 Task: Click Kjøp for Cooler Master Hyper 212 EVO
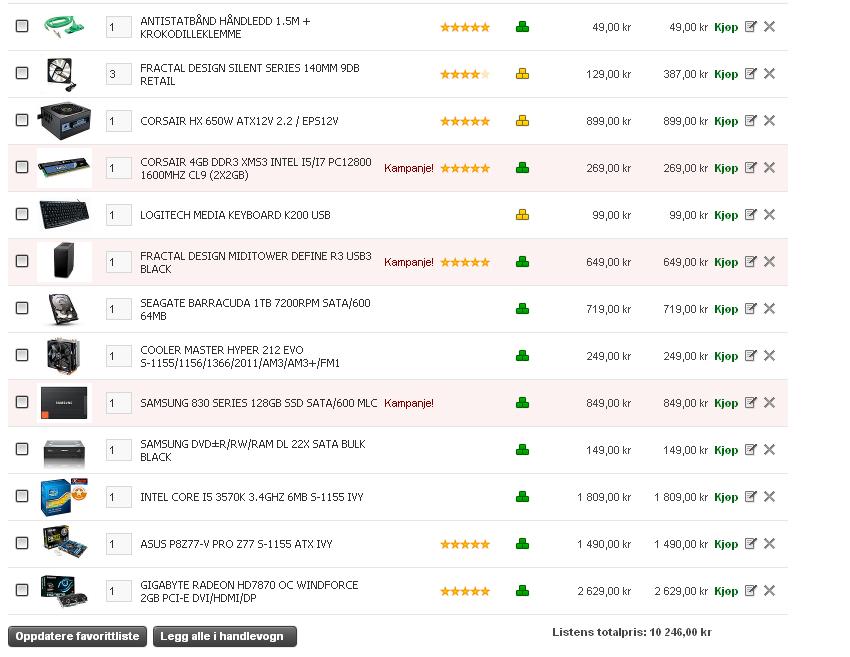coord(726,356)
